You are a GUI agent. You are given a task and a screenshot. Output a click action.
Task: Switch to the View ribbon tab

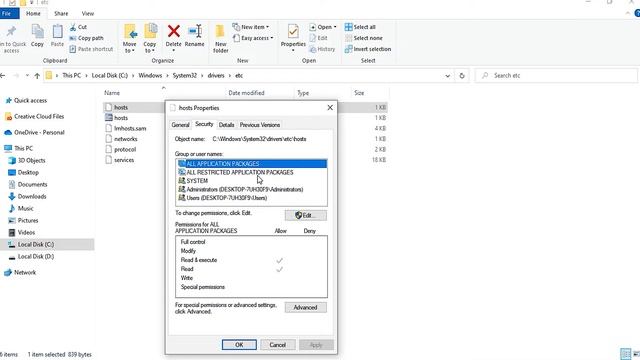pyautogui.click(x=88, y=13)
